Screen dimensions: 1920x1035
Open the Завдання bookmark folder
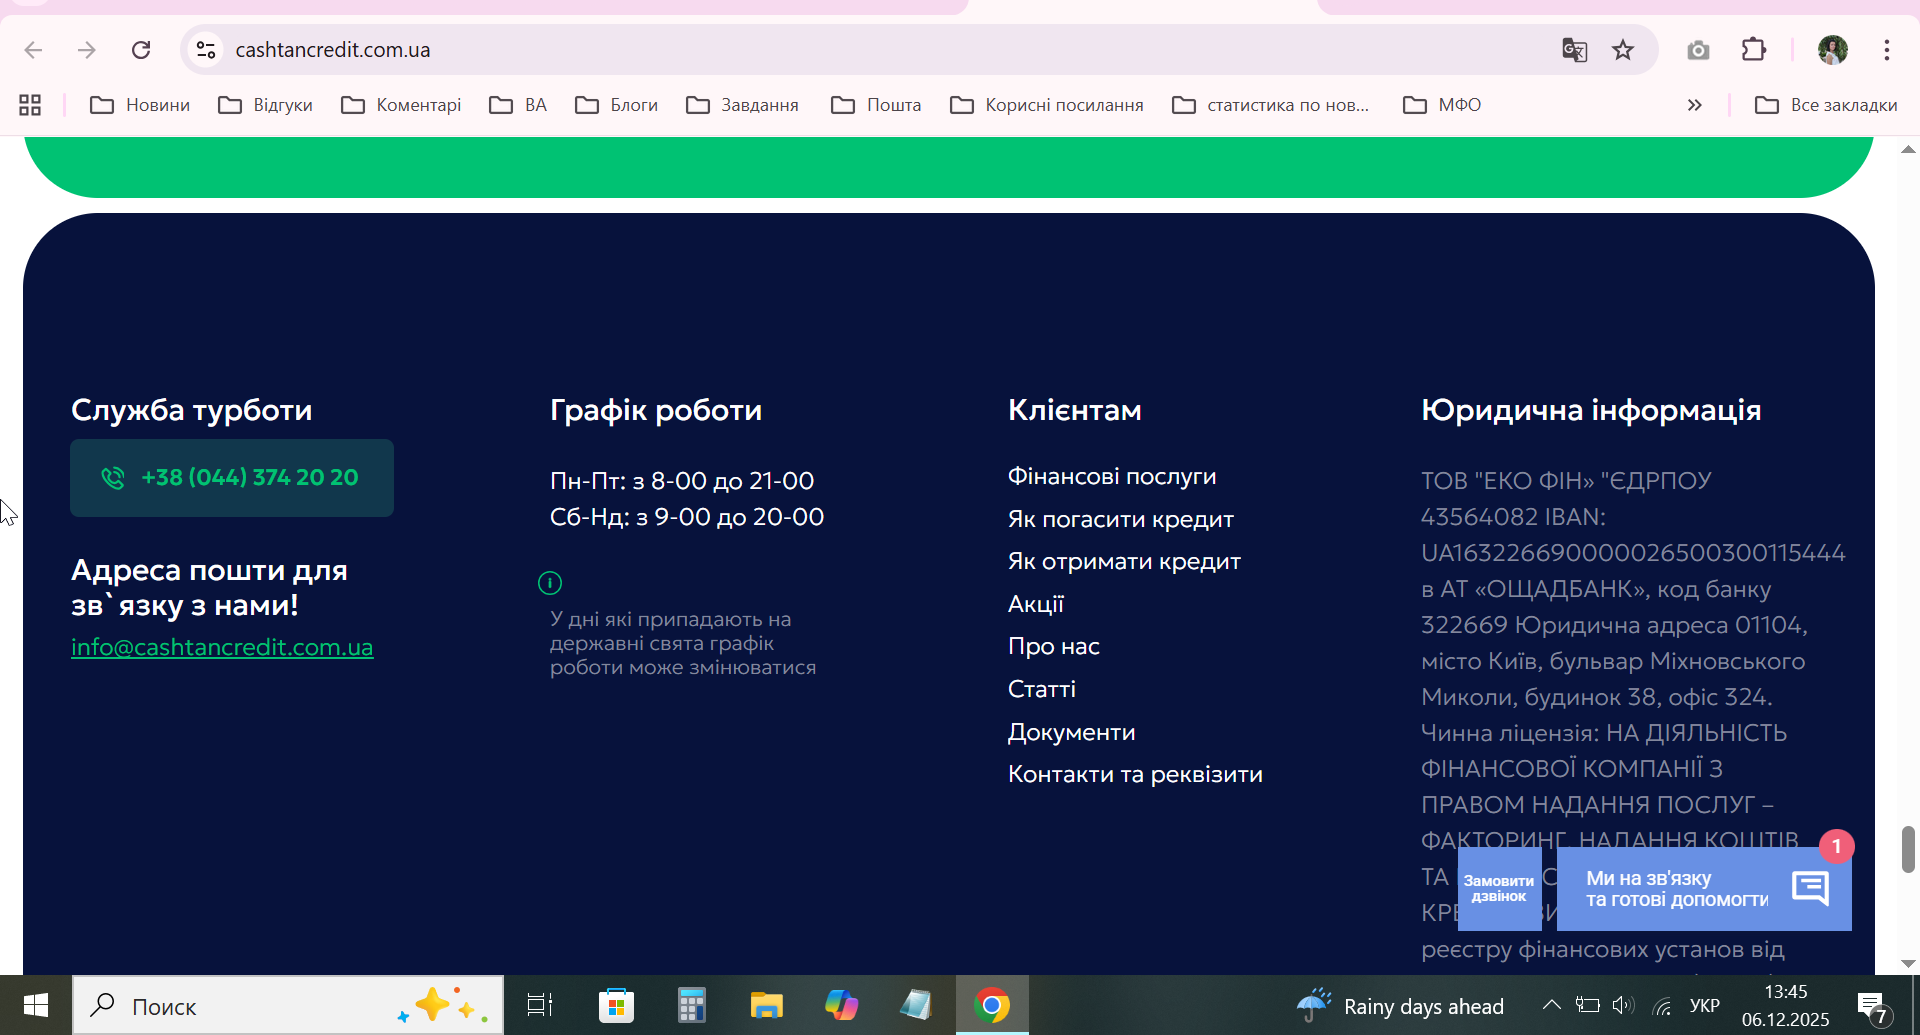[742, 105]
